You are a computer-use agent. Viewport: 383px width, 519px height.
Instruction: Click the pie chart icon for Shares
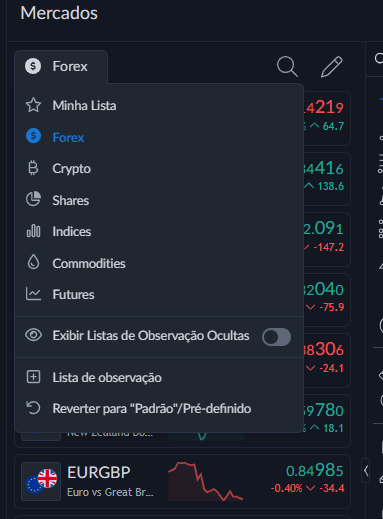click(33, 199)
